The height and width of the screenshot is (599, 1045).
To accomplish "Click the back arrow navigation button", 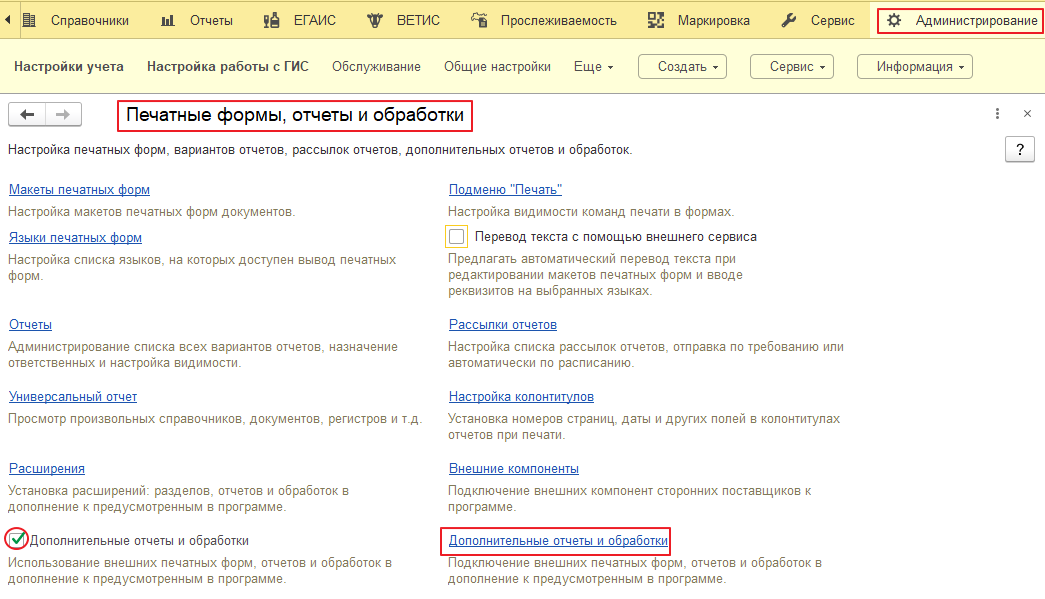I will click(x=27, y=115).
